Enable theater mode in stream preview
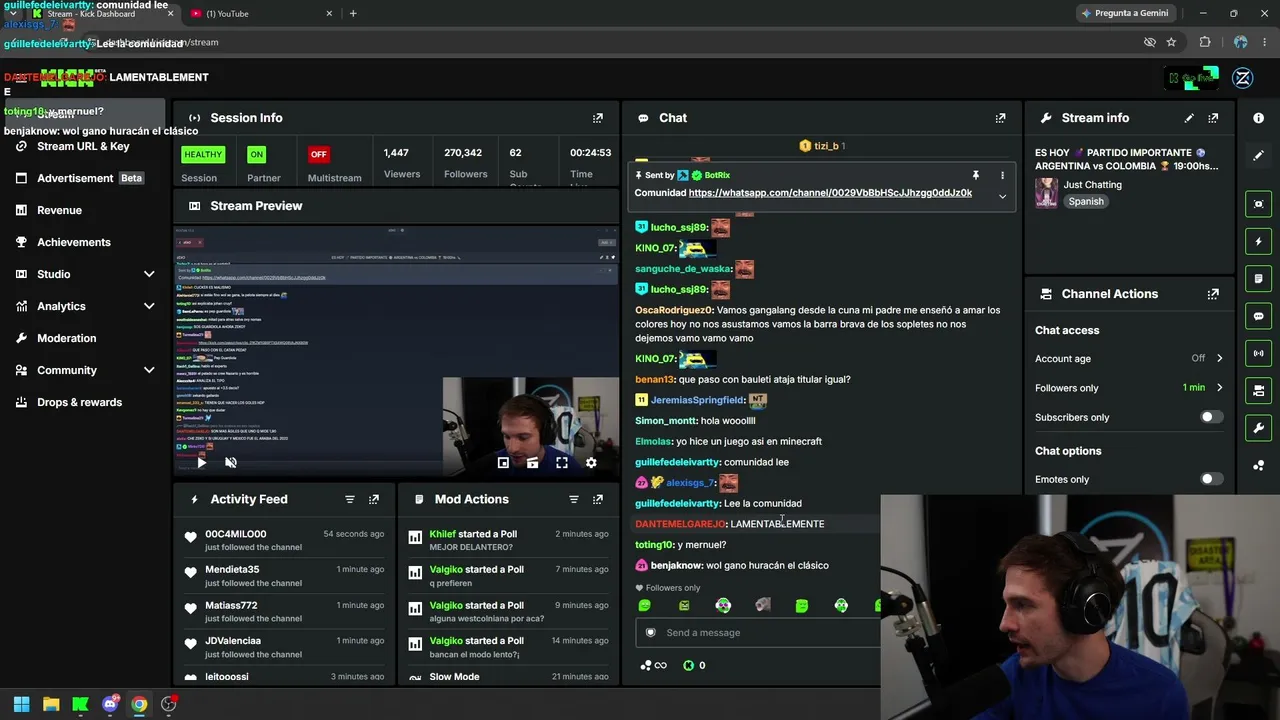Screen dimensions: 1280x720 click(x=532, y=462)
